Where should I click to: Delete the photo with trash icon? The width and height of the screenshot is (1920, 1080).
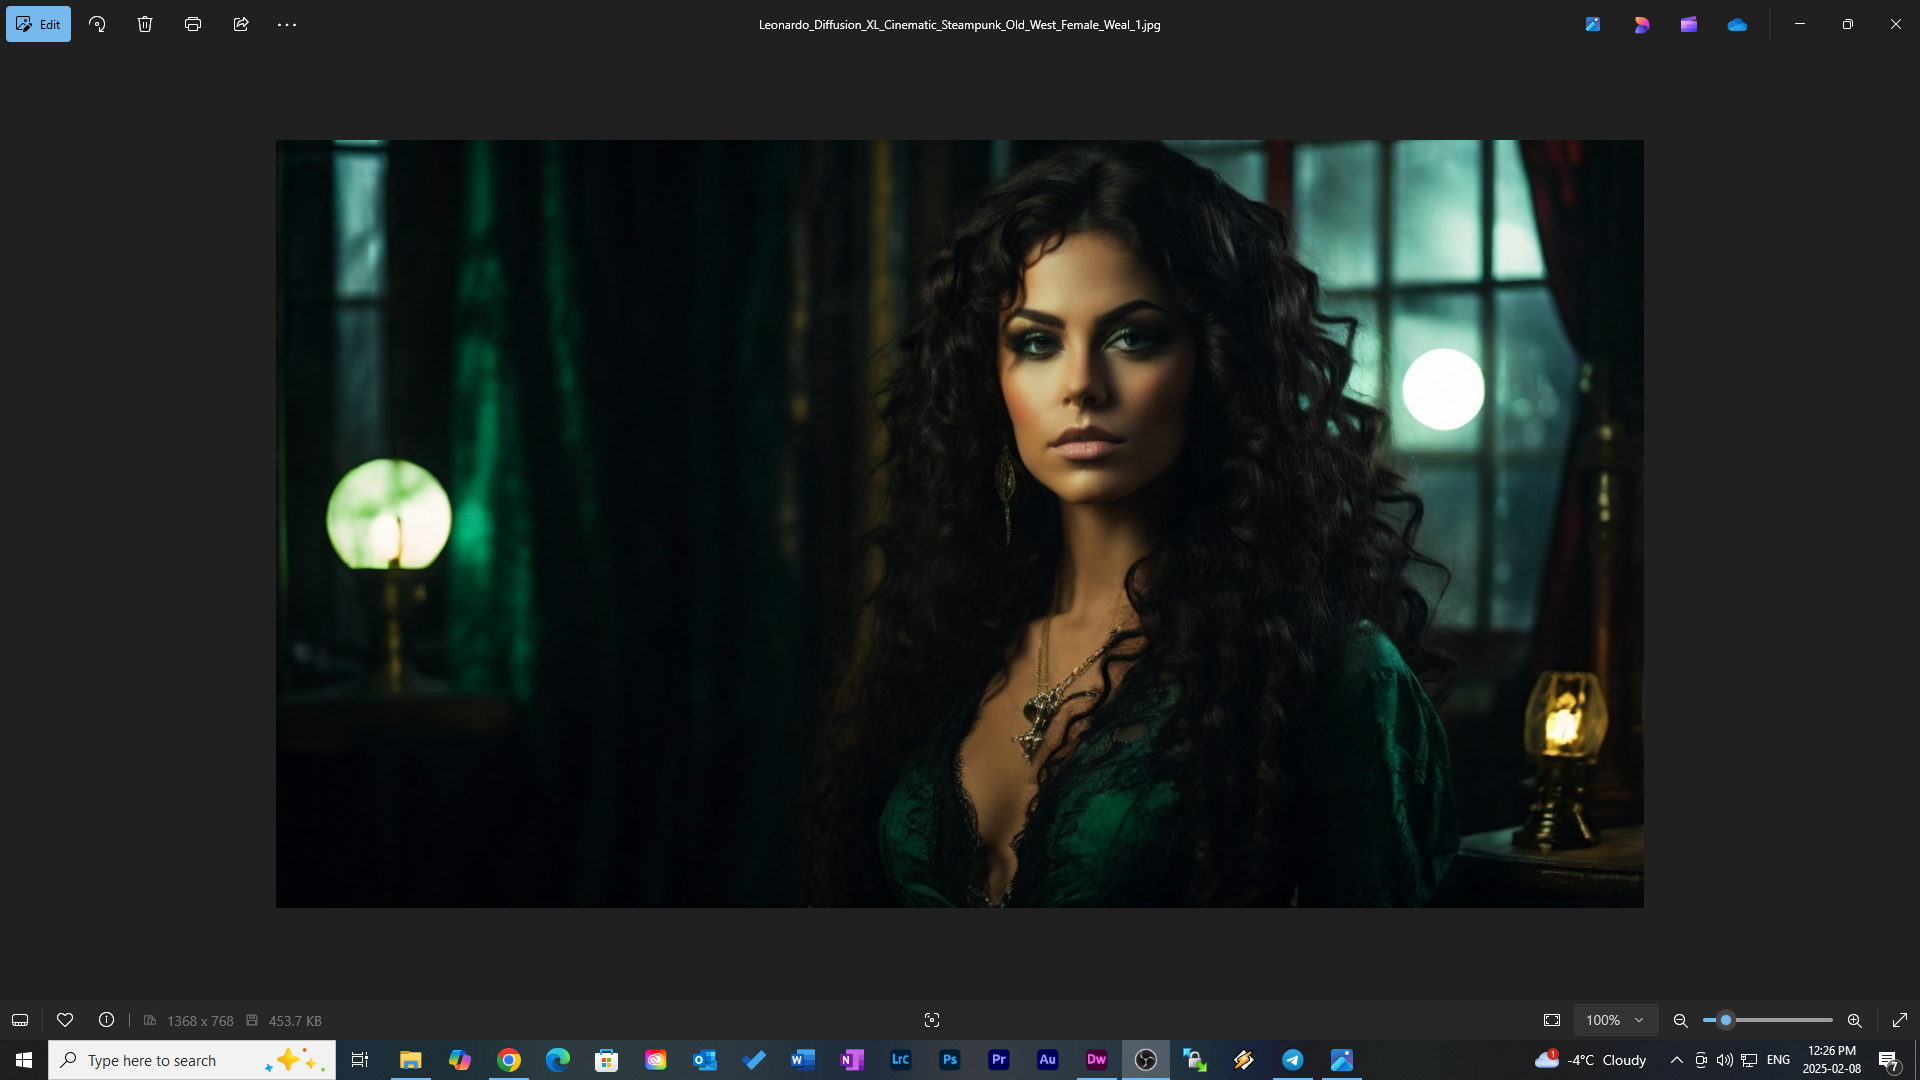[x=145, y=24]
